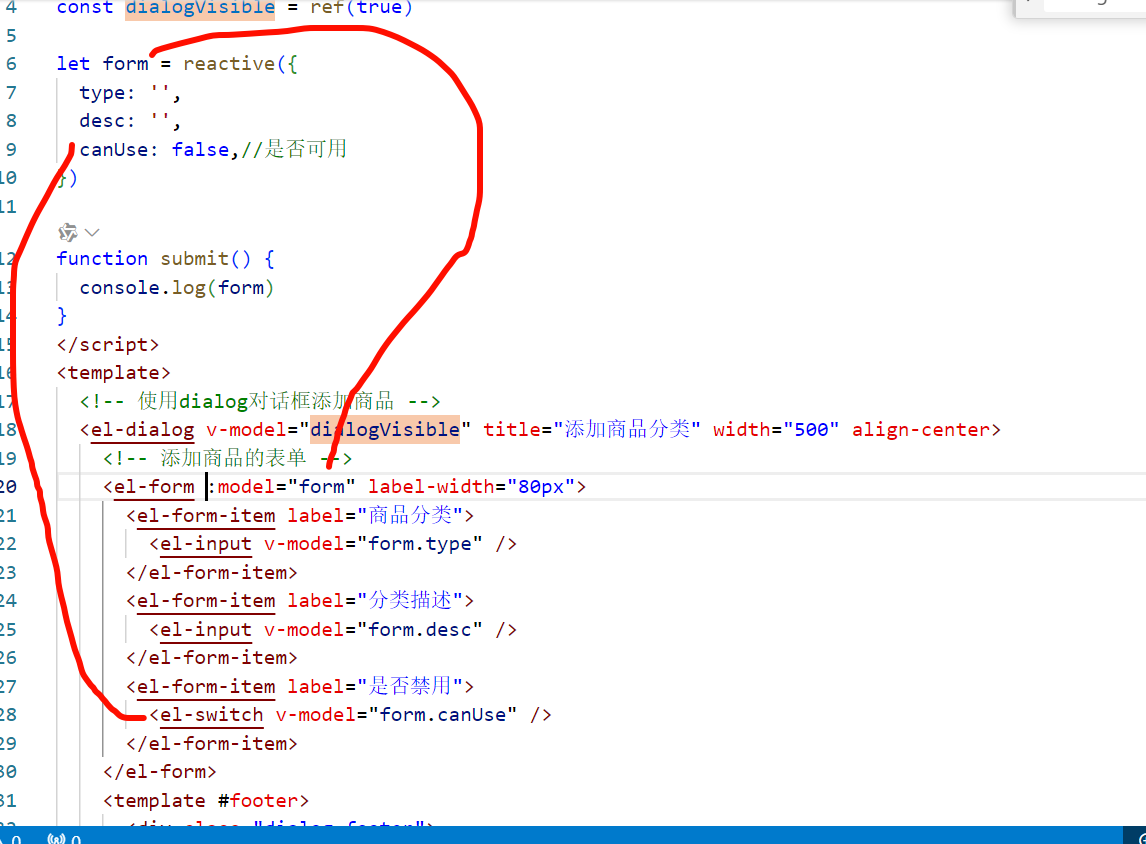The image size is (1146, 844).
Task: Click the "<template>" tag below the script
Action: coord(113,373)
